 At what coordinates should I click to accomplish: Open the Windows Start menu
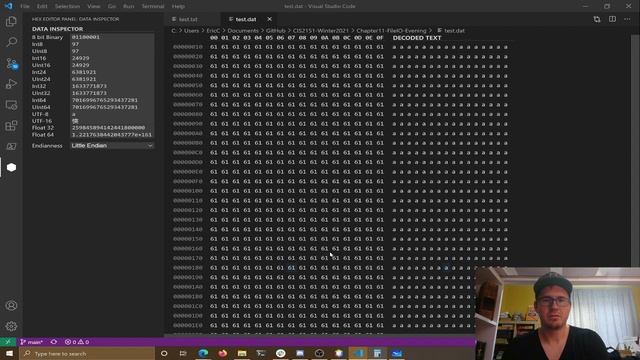9,353
